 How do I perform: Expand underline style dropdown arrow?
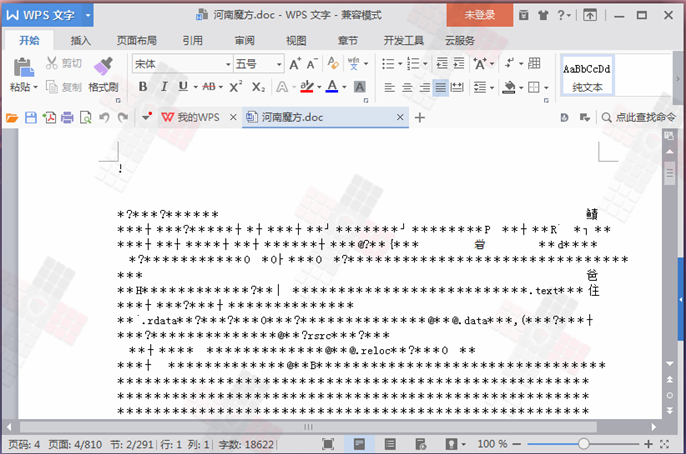196,87
